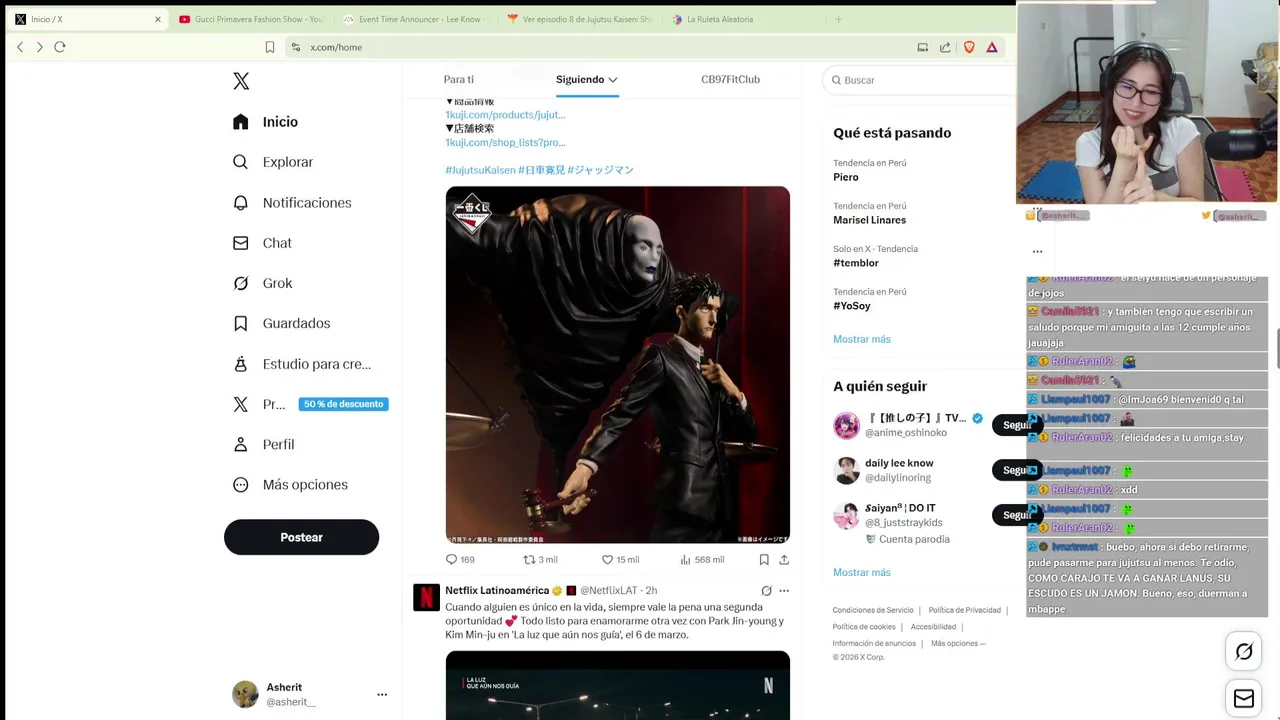Repost the post with 3 mil reposts
Image resolution: width=1280 pixels, height=720 pixels.
tap(541, 560)
